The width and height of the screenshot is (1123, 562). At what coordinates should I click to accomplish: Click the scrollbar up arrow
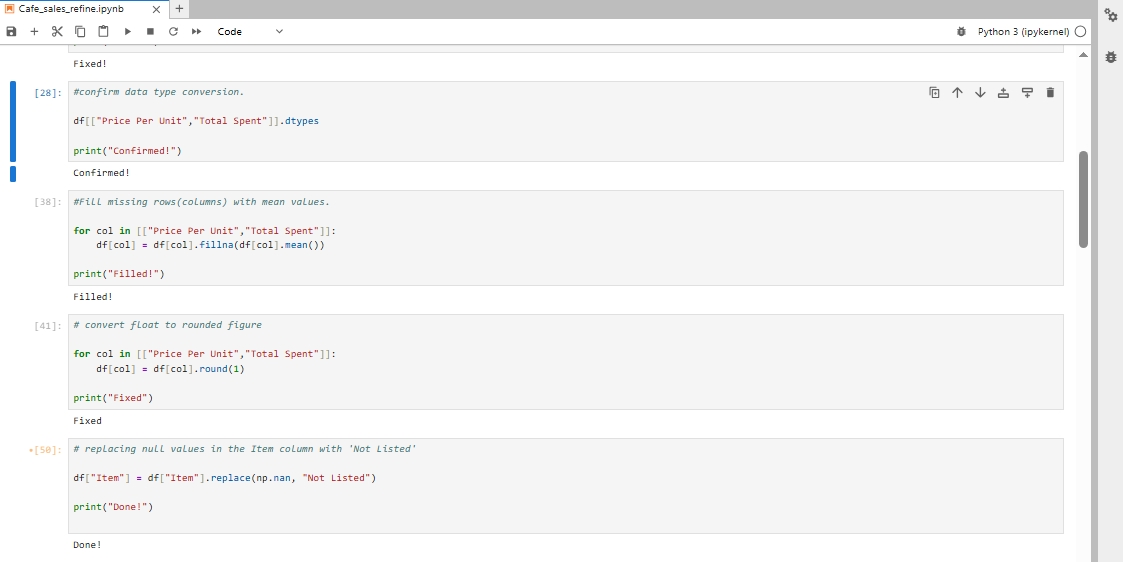point(1083,55)
